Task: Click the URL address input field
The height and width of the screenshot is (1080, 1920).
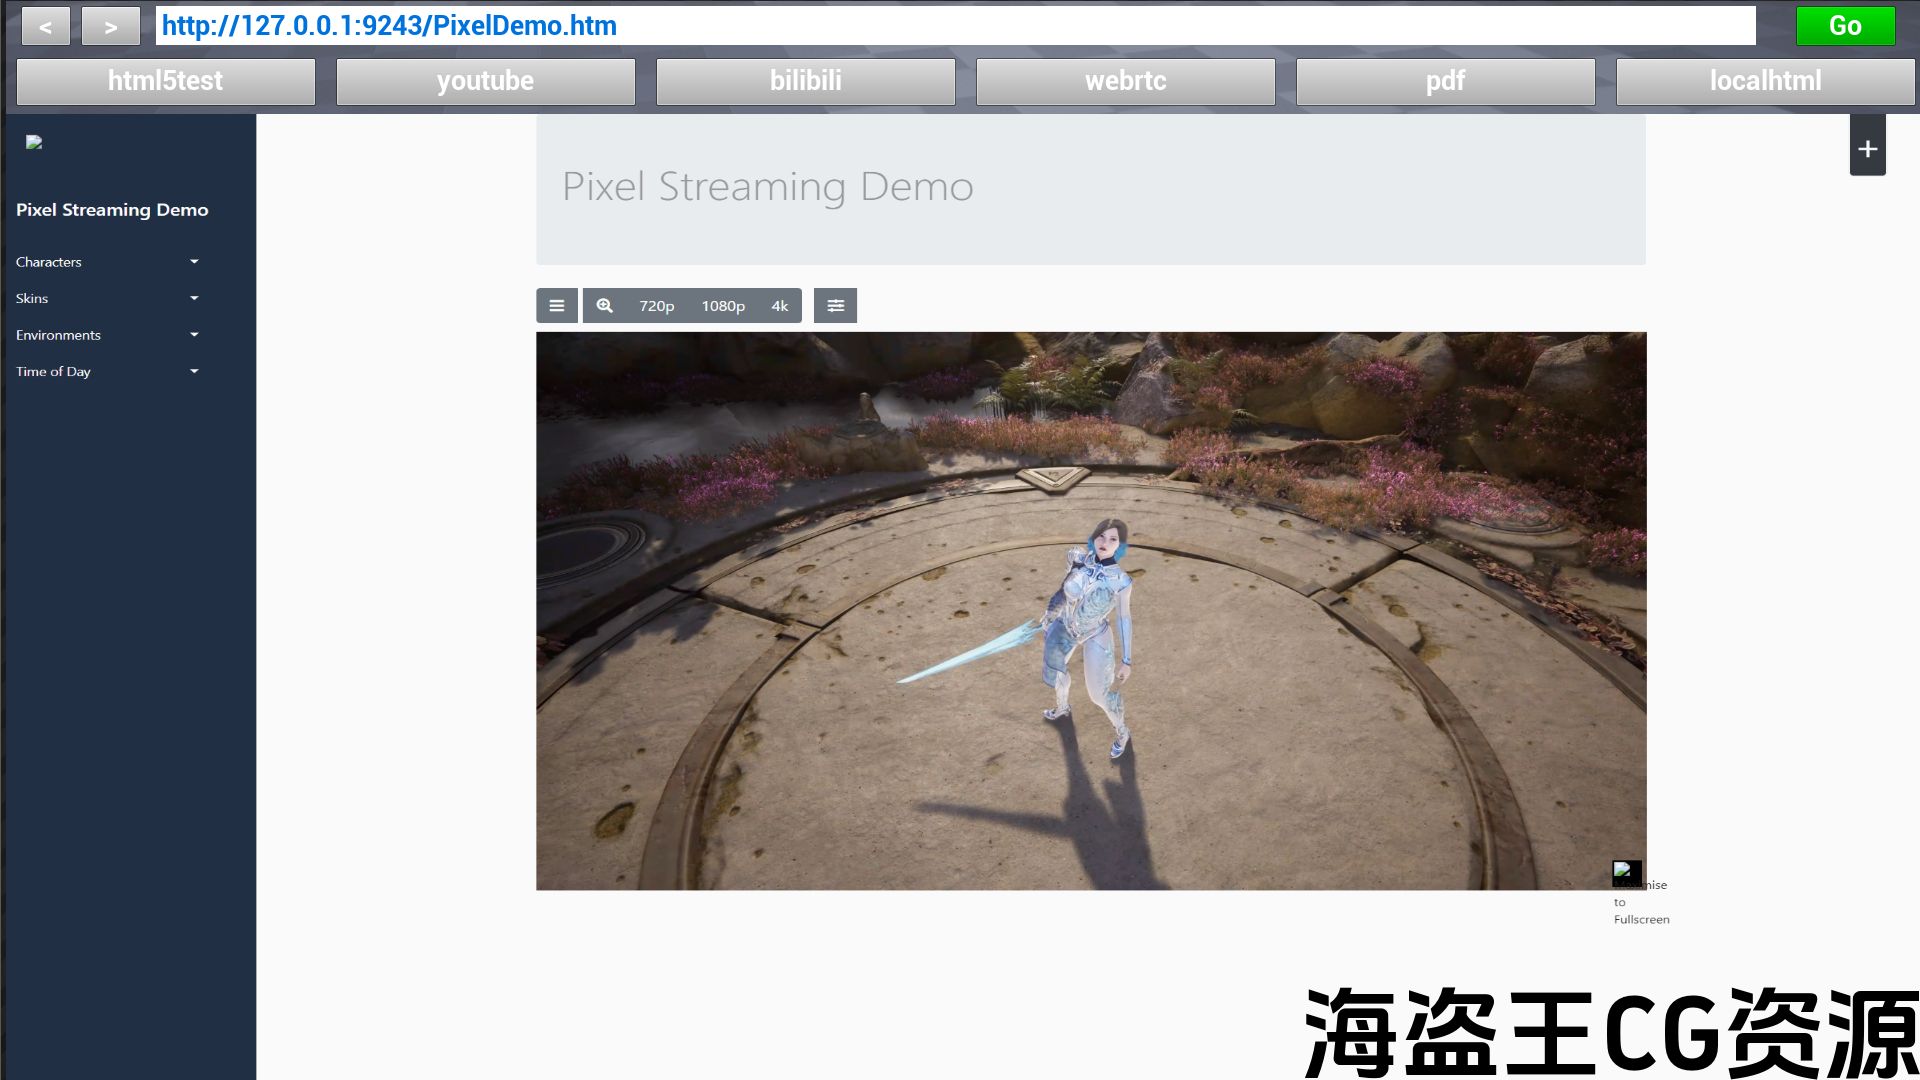Action: click(955, 26)
